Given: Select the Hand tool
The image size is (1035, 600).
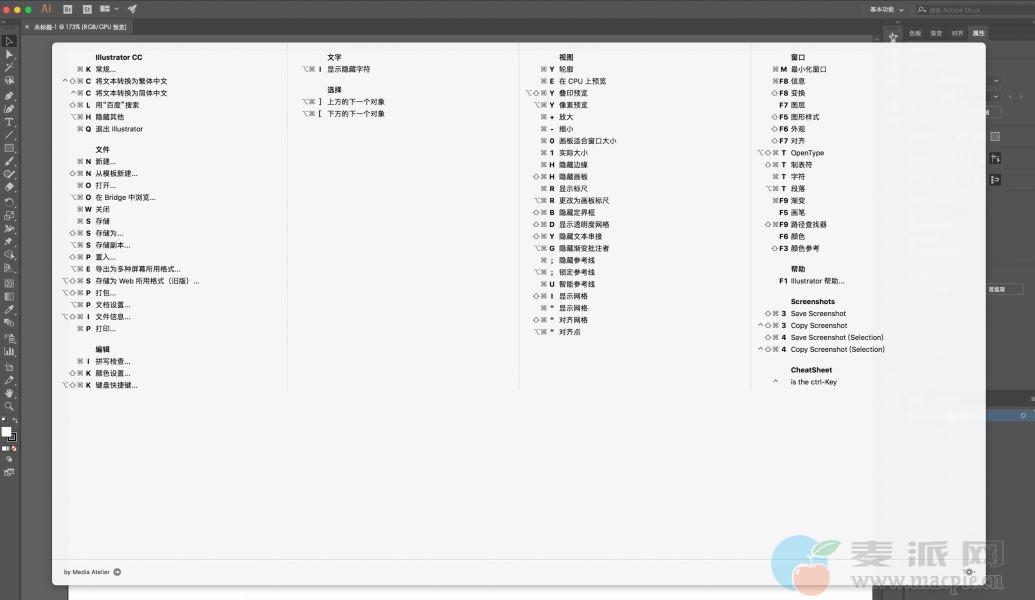Looking at the screenshot, I should pos(9,393).
